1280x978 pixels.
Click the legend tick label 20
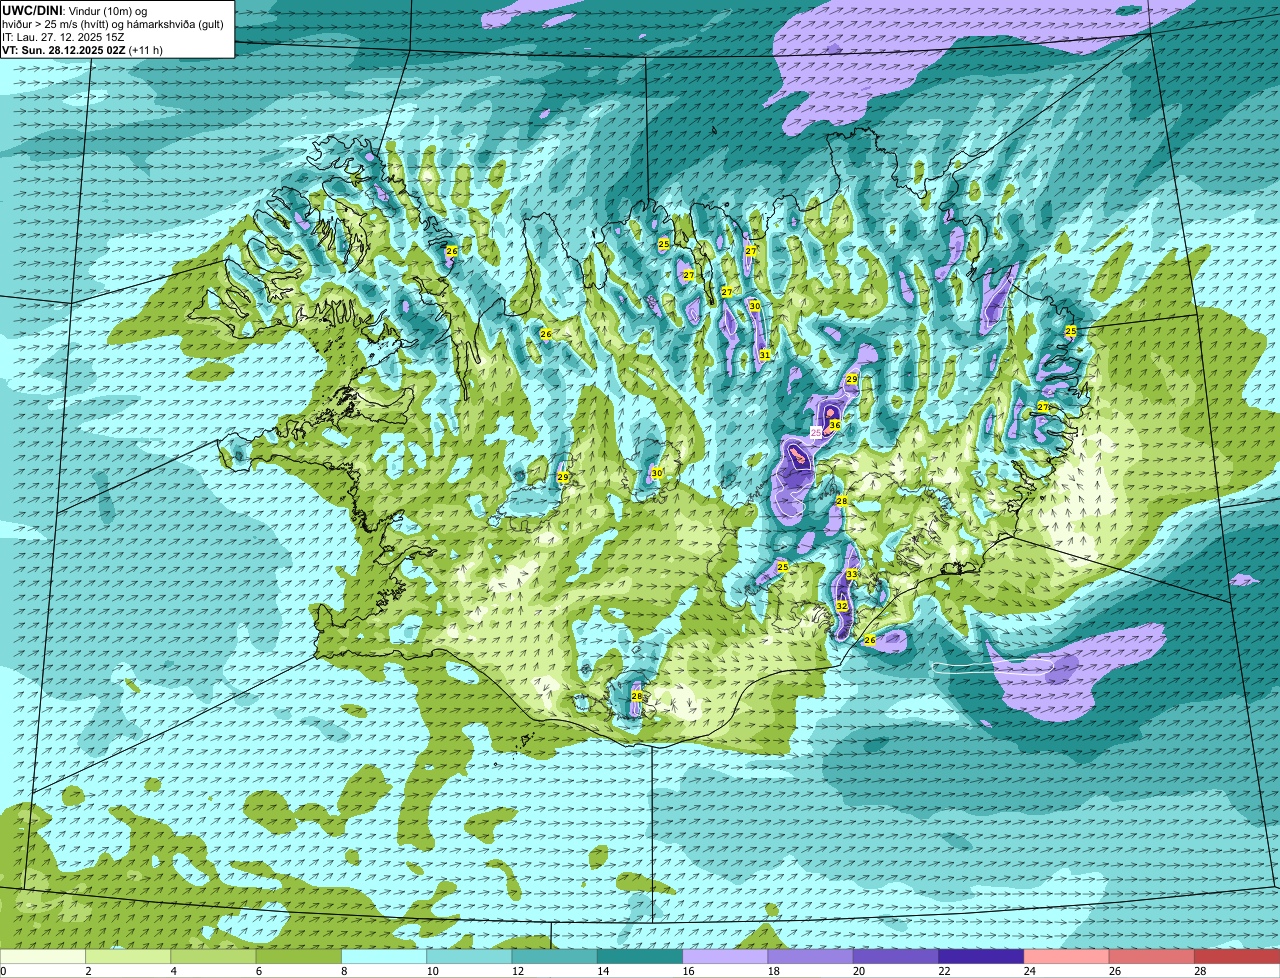tap(859, 971)
